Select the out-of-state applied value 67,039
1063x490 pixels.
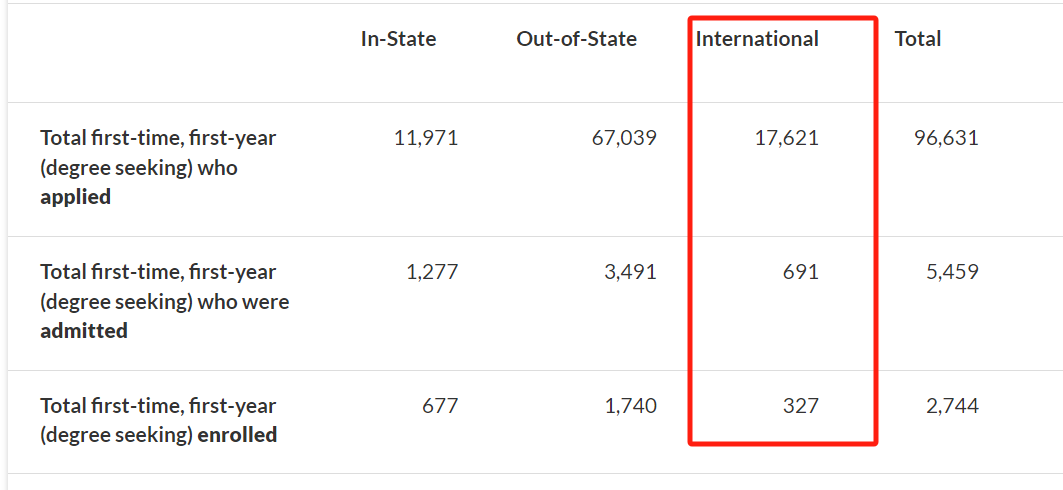pyautogui.click(x=624, y=138)
